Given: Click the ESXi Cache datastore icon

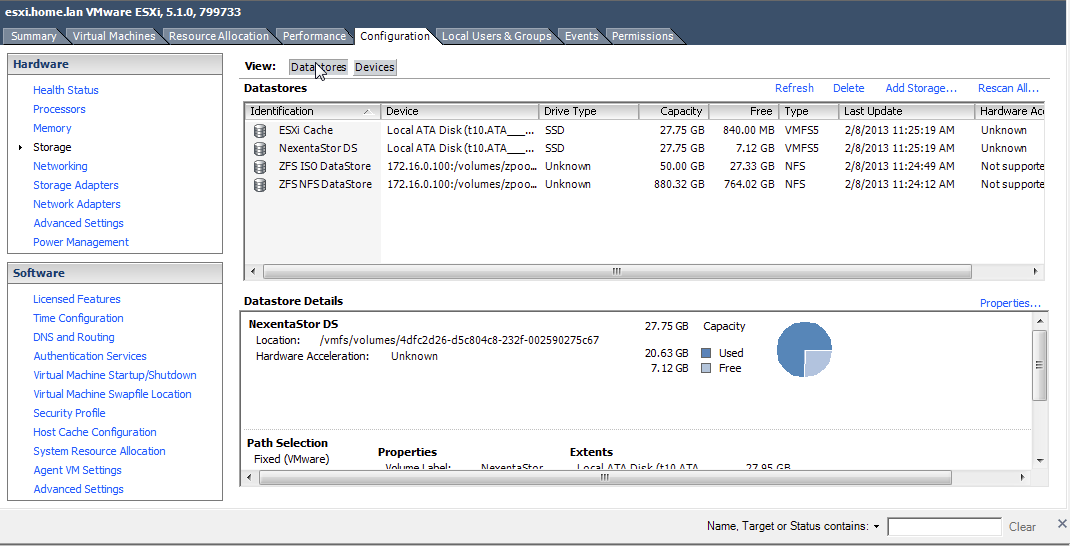Looking at the screenshot, I should (260, 130).
